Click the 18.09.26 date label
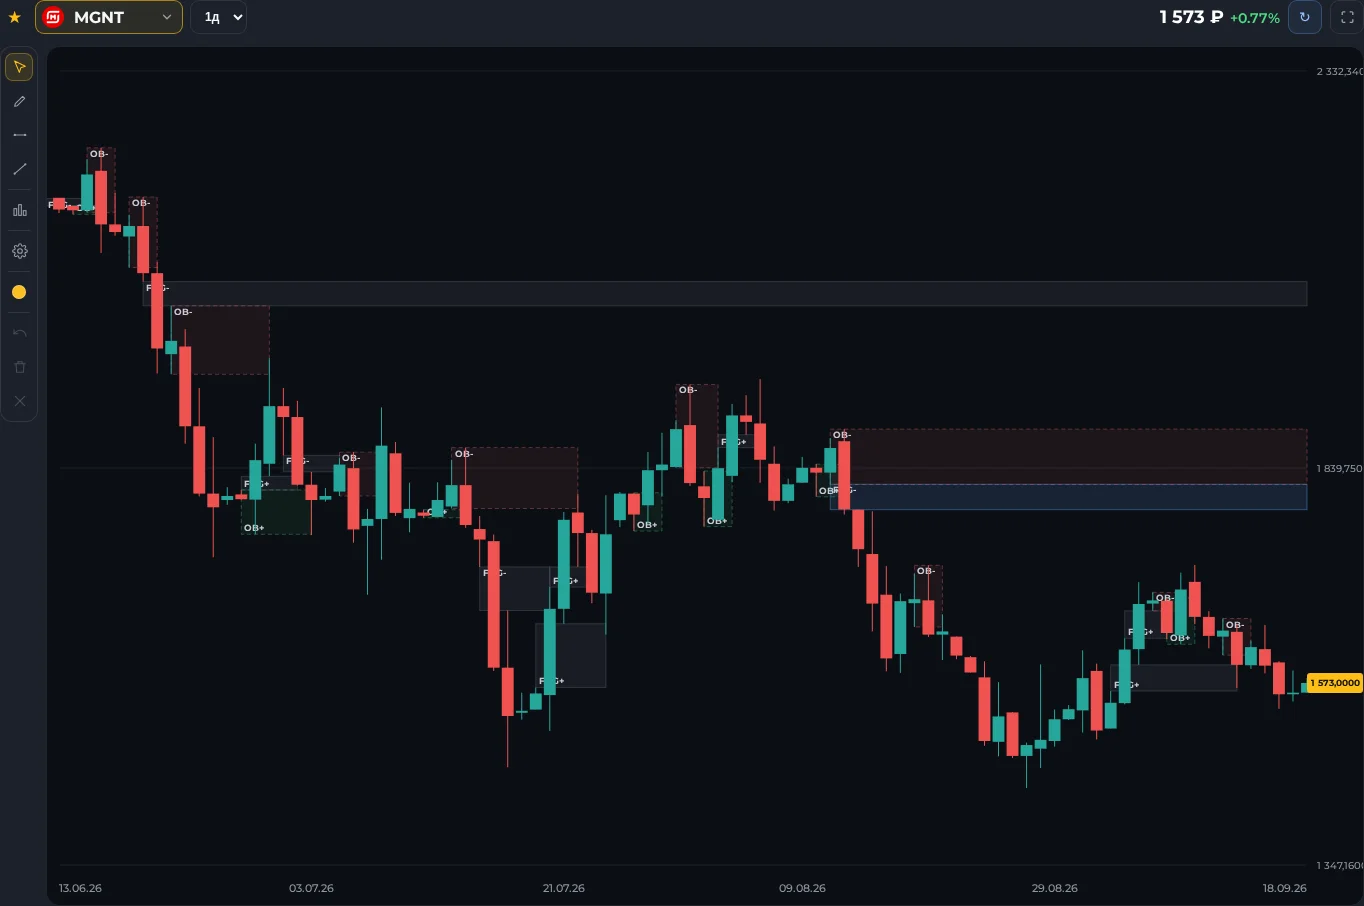The height and width of the screenshot is (906, 1364). 1284,888
